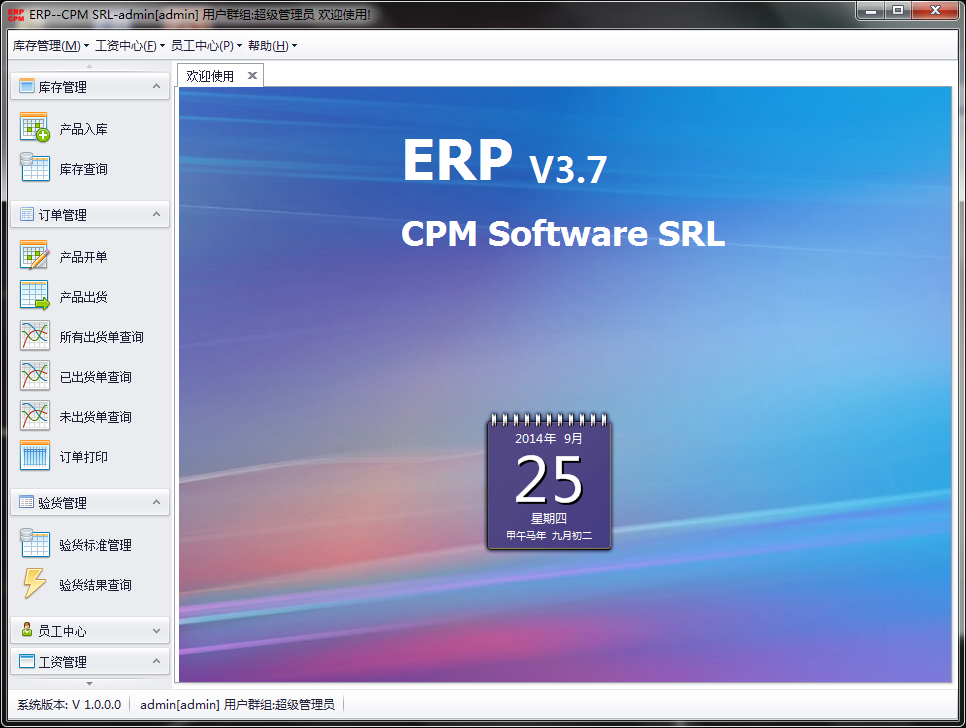Open the 帮助(H) menu
Viewport: 966px width, 728px height.
(x=272, y=46)
